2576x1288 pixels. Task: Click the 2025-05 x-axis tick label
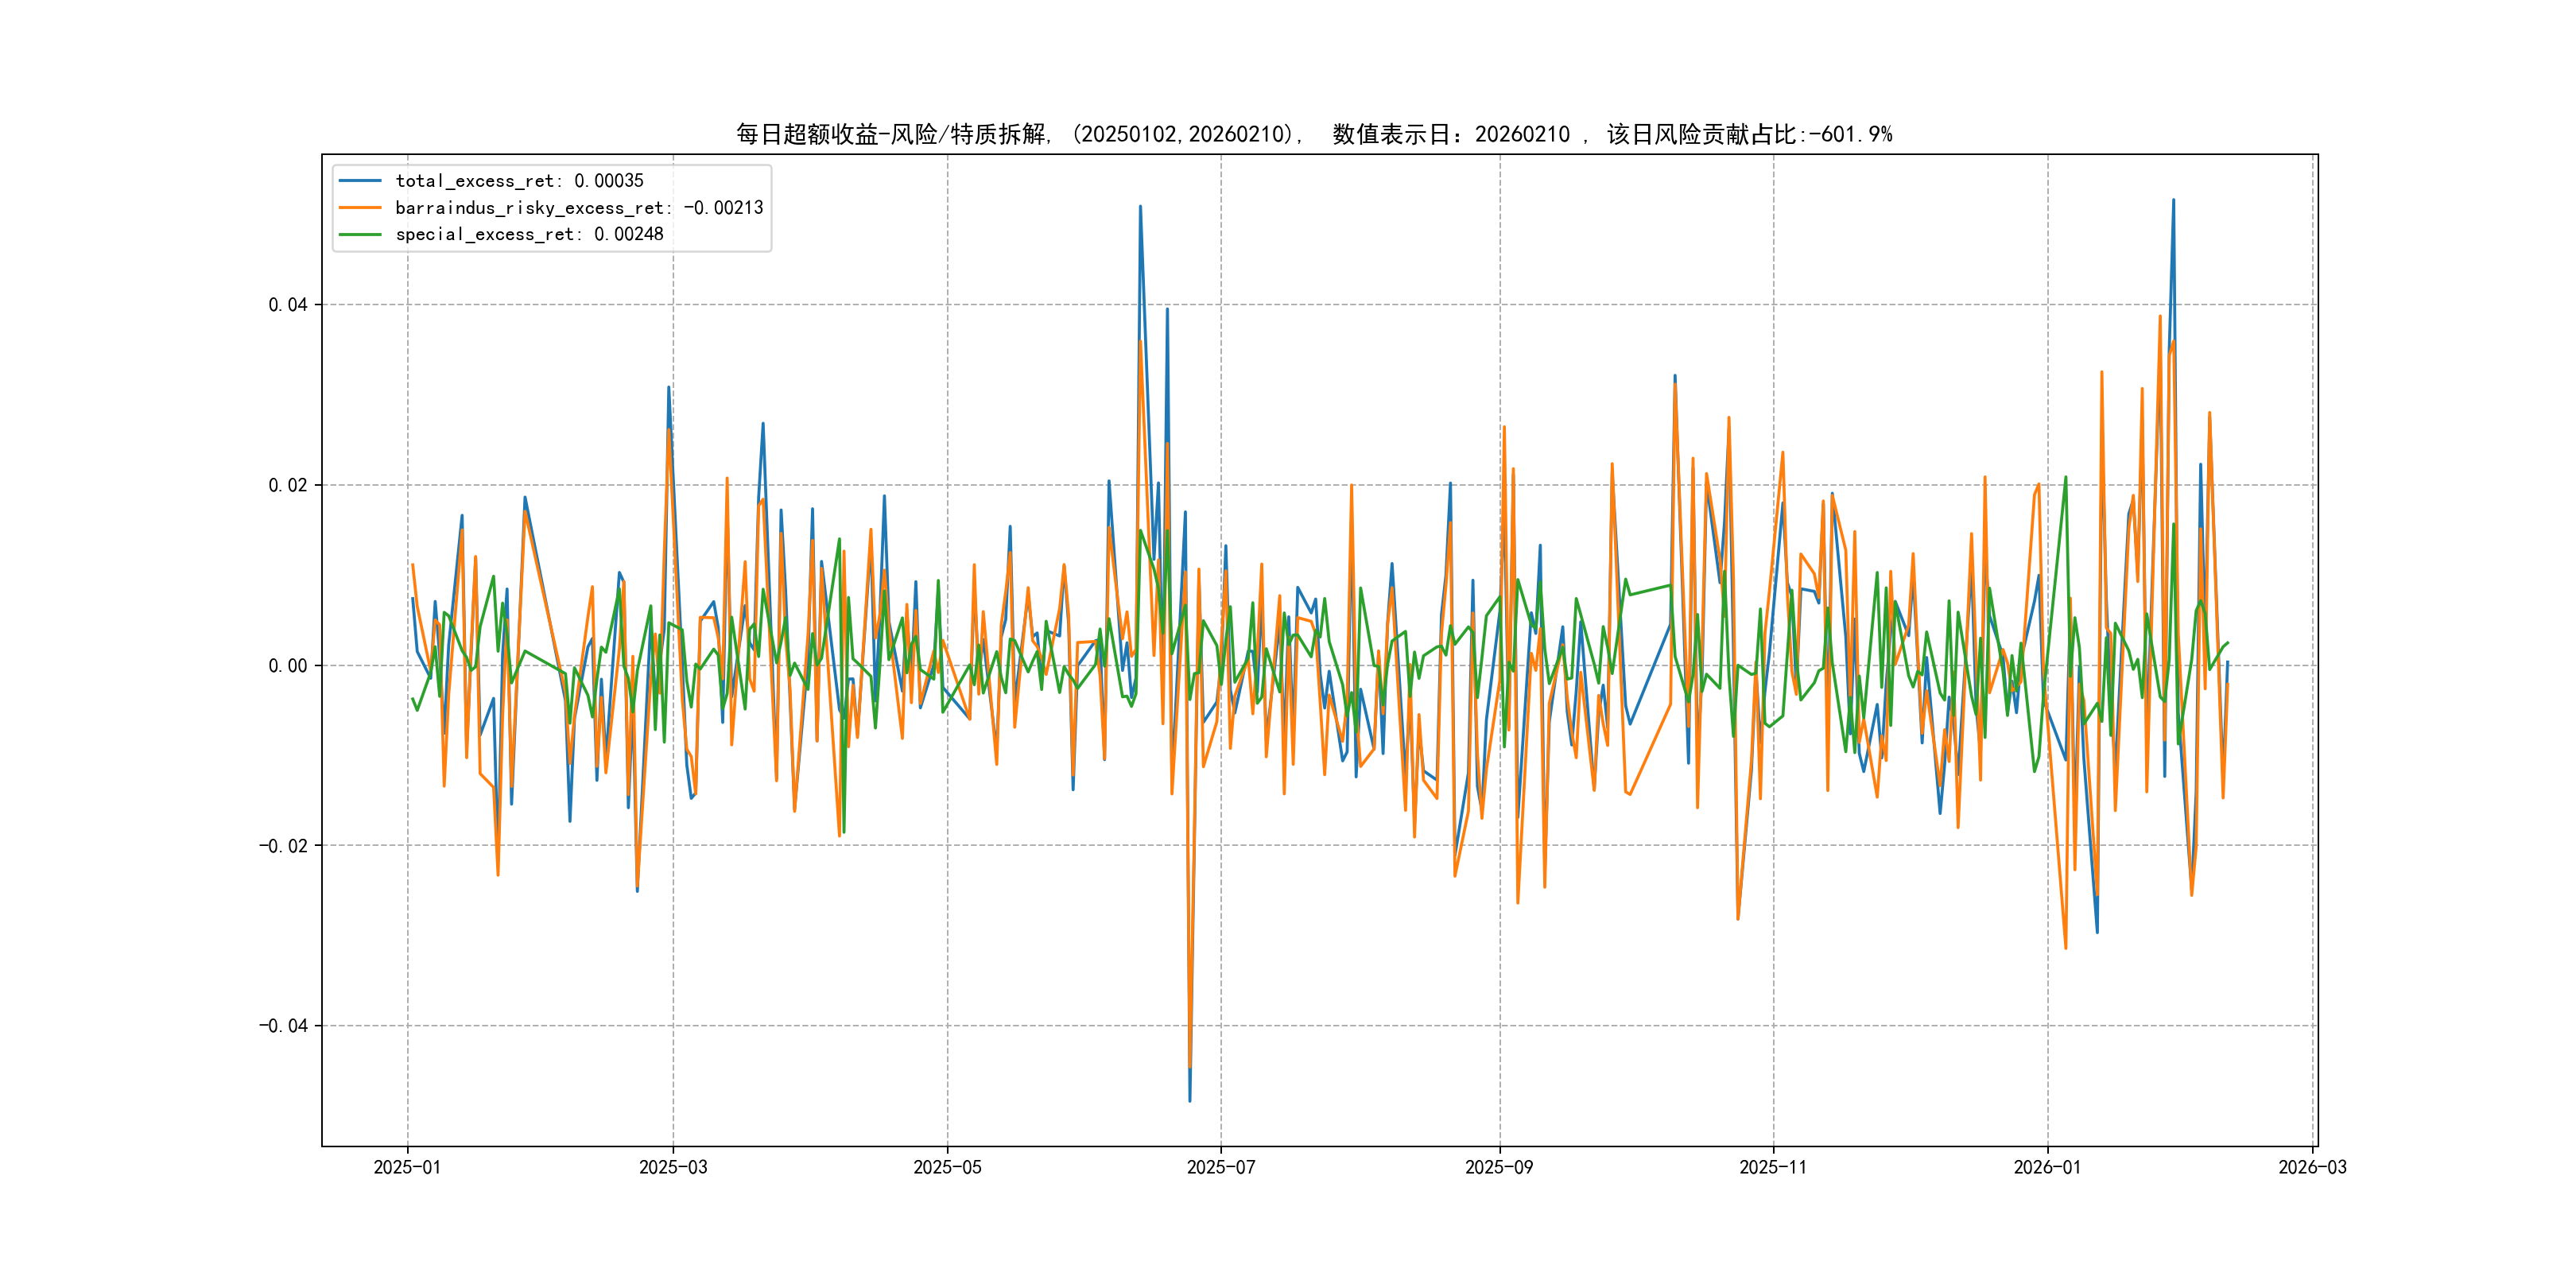tap(947, 1167)
